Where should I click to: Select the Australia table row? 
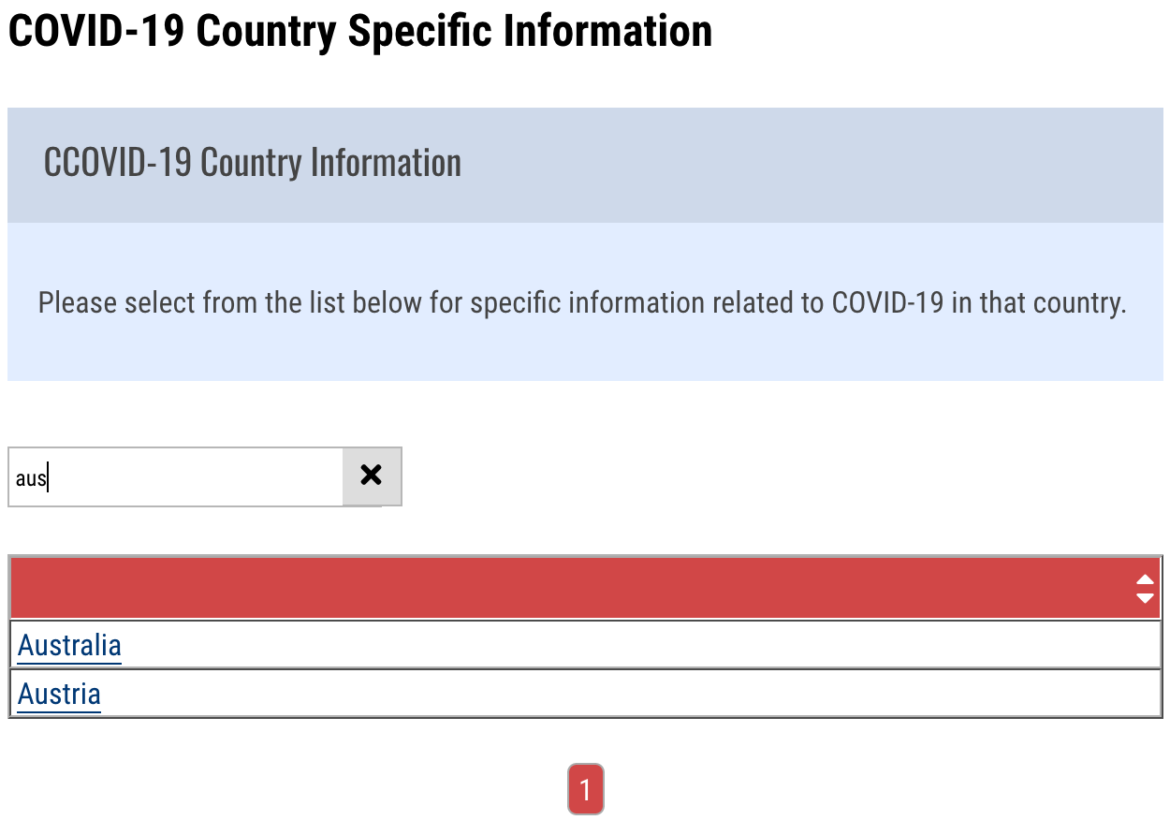pyautogui.click(x=400, y=645)
